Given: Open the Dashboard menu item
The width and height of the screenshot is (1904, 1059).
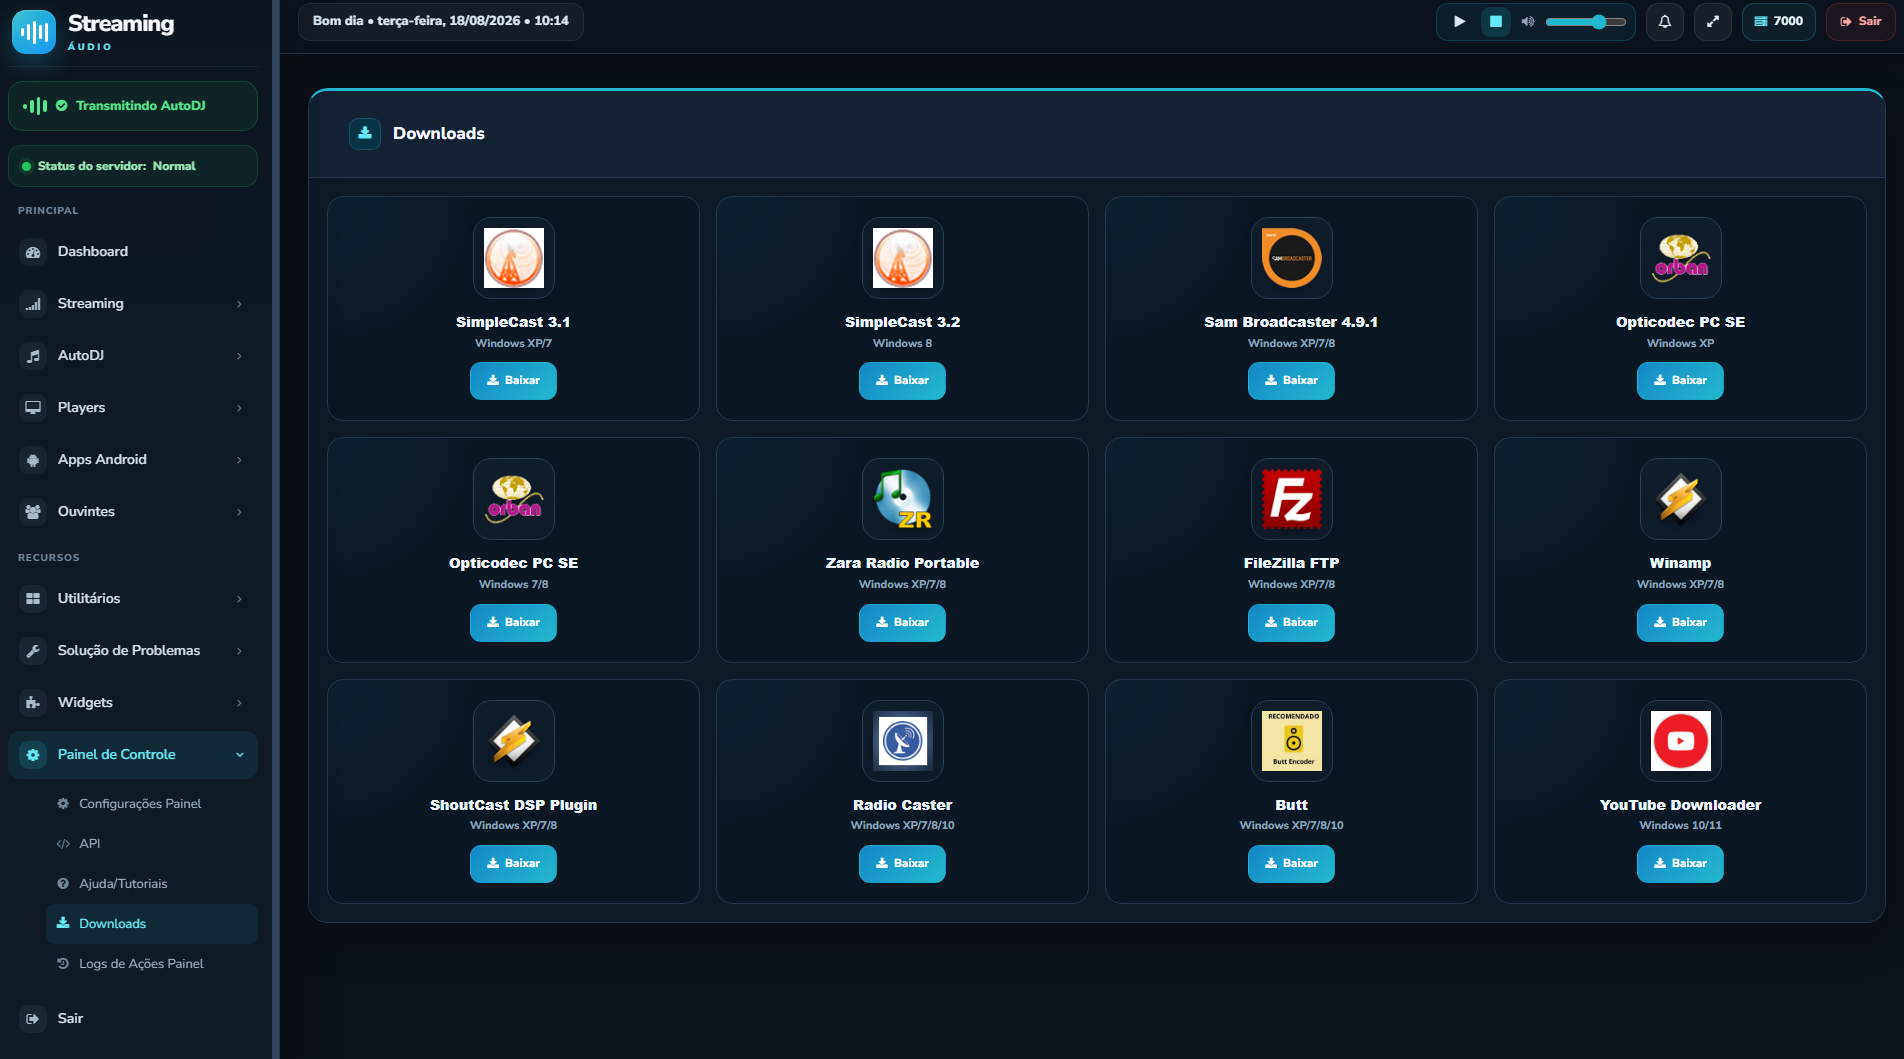Looking at the screenshot, I should click(133, 252).
